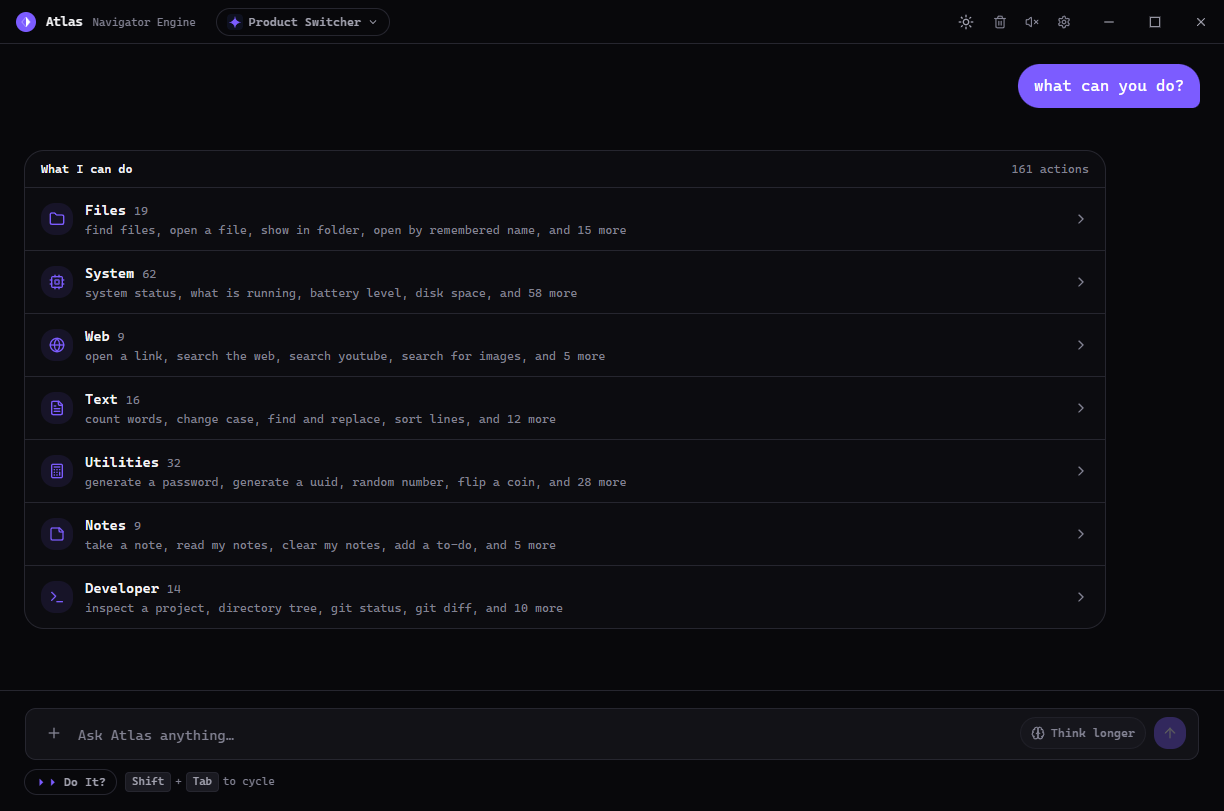Click the 'Navigator Engine' subtitle text
This screenshot has width=1224, height=811.
pos(144,22)
